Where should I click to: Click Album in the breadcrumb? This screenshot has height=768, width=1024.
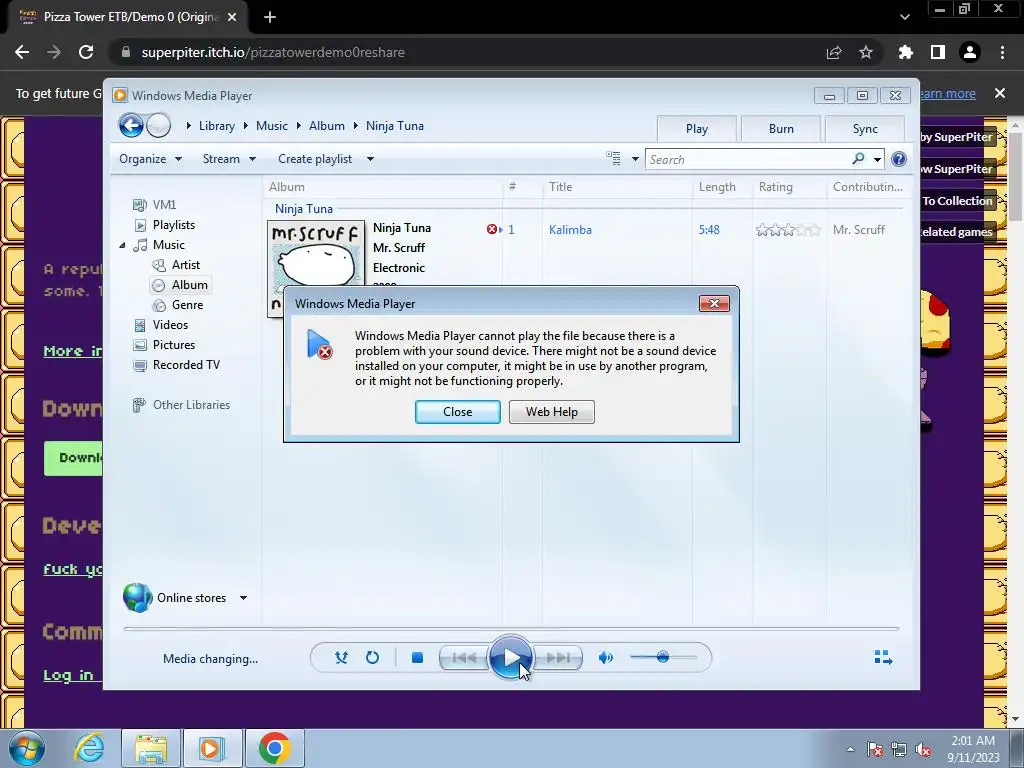tap(327, 126)
